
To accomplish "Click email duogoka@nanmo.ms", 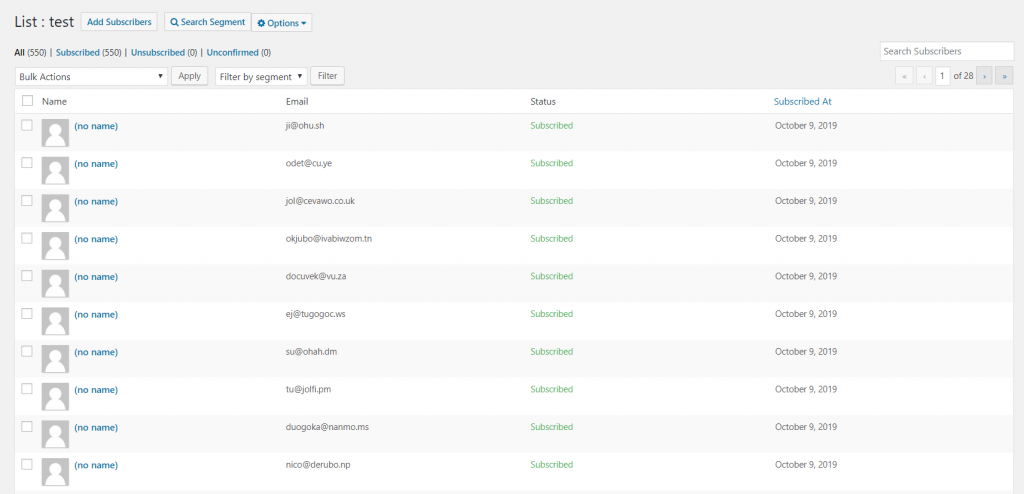I will 328,427.
